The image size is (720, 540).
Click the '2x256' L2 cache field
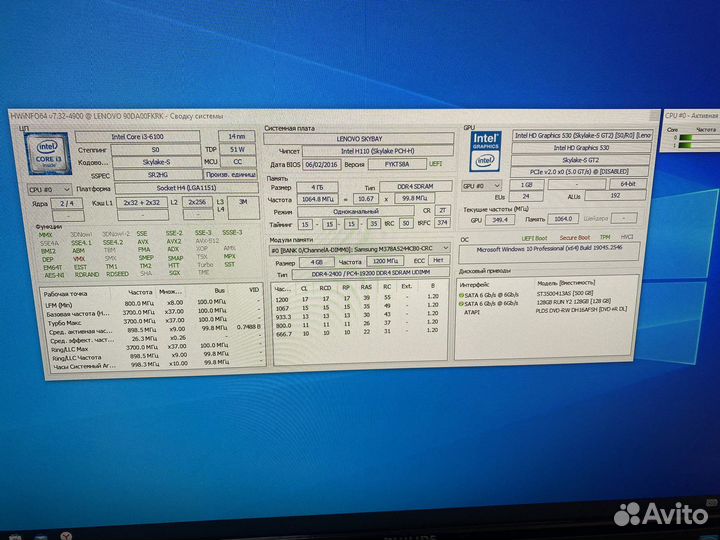197,202
